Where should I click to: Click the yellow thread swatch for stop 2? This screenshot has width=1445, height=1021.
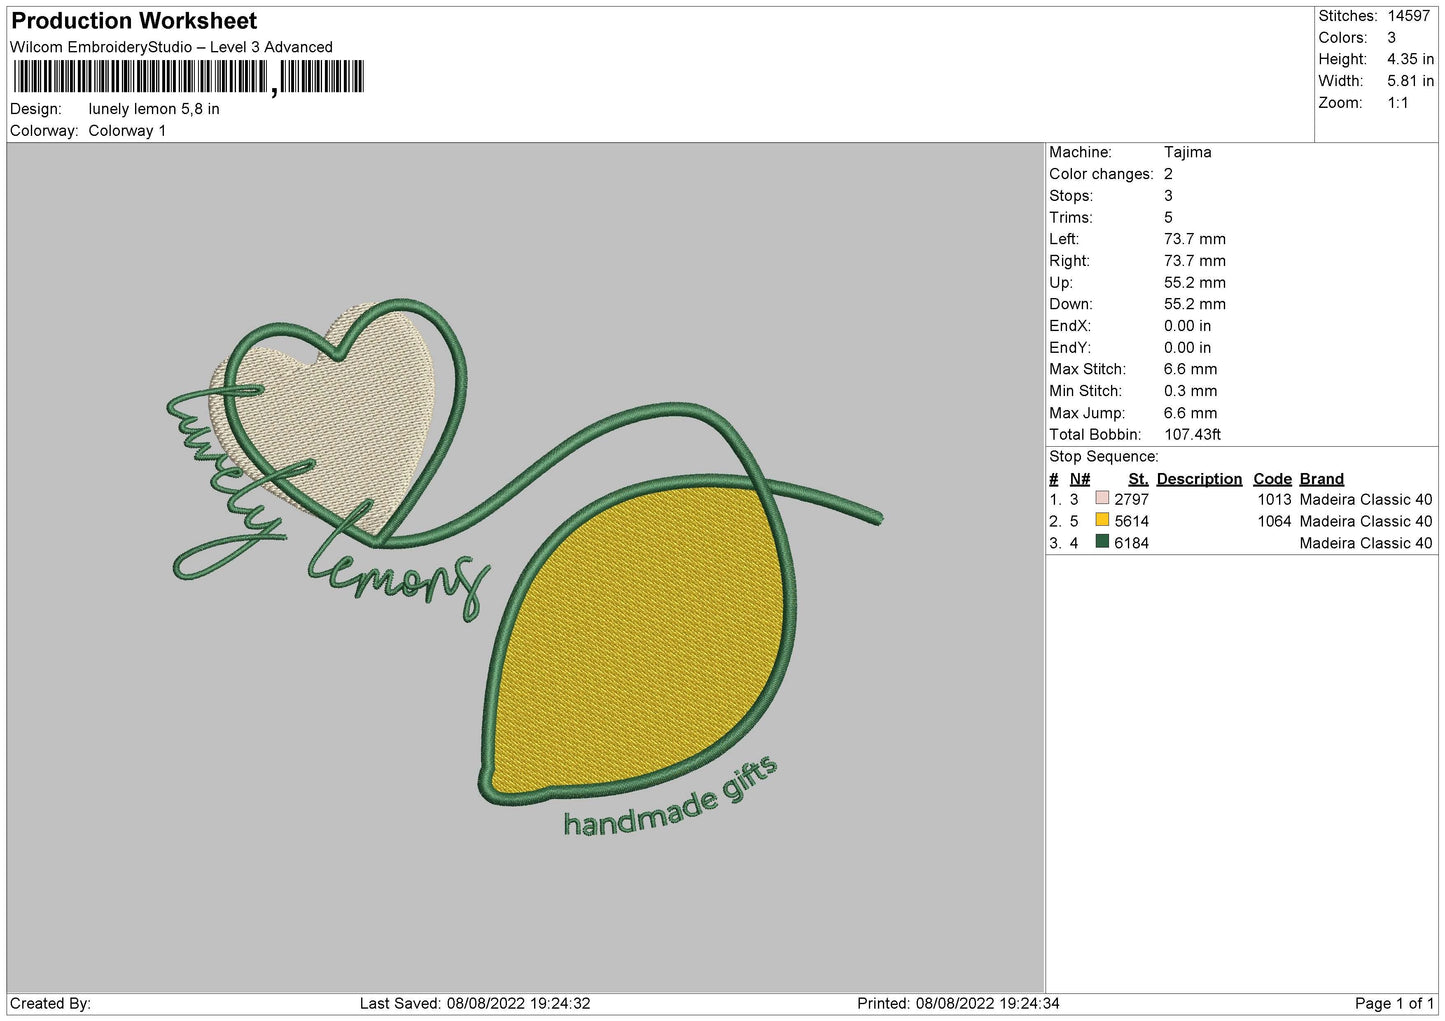(1102, 520)
